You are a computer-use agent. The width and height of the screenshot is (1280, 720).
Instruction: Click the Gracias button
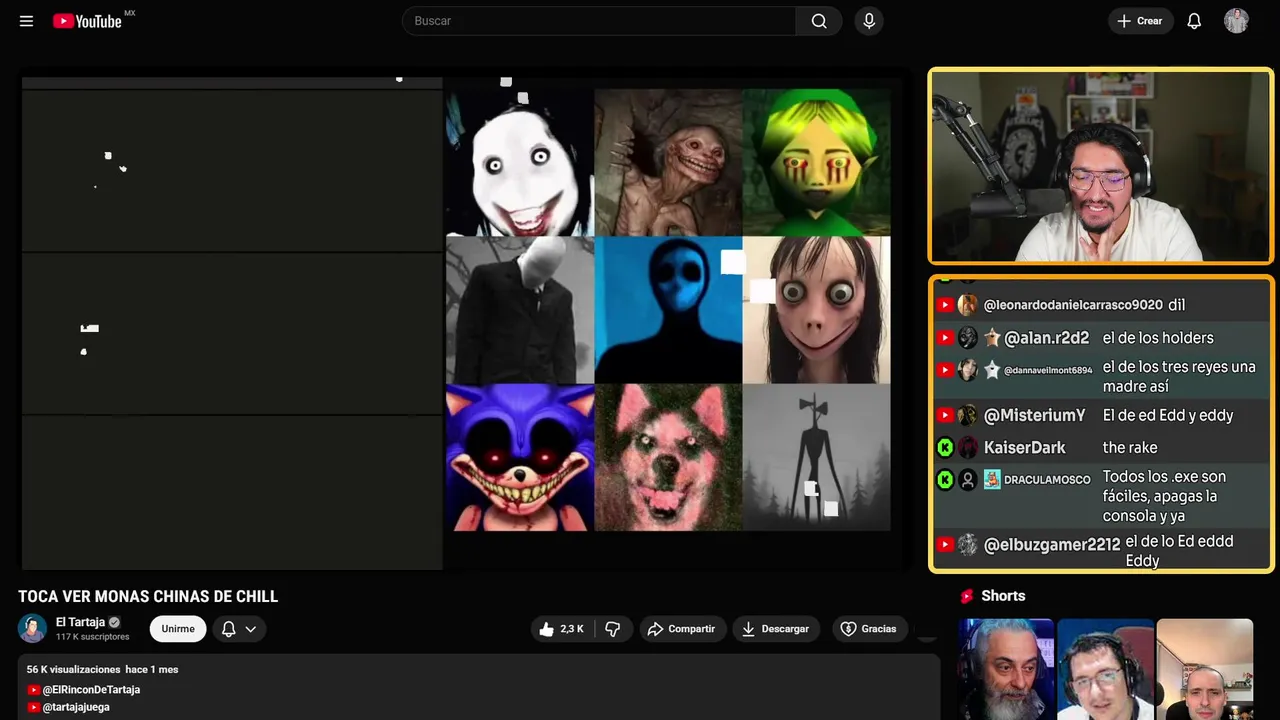pyautogui.click(x=869, y=629)
